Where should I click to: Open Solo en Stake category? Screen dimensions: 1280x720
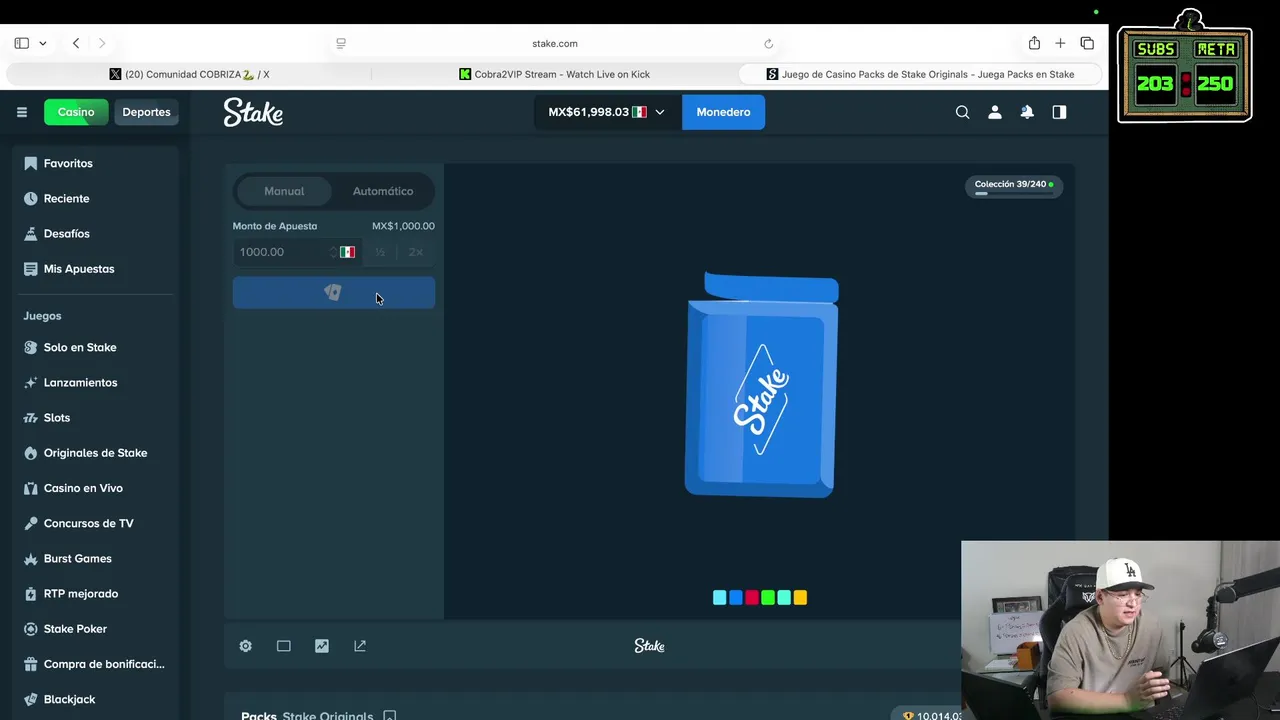pyautogui.click(x=97, y=347)
